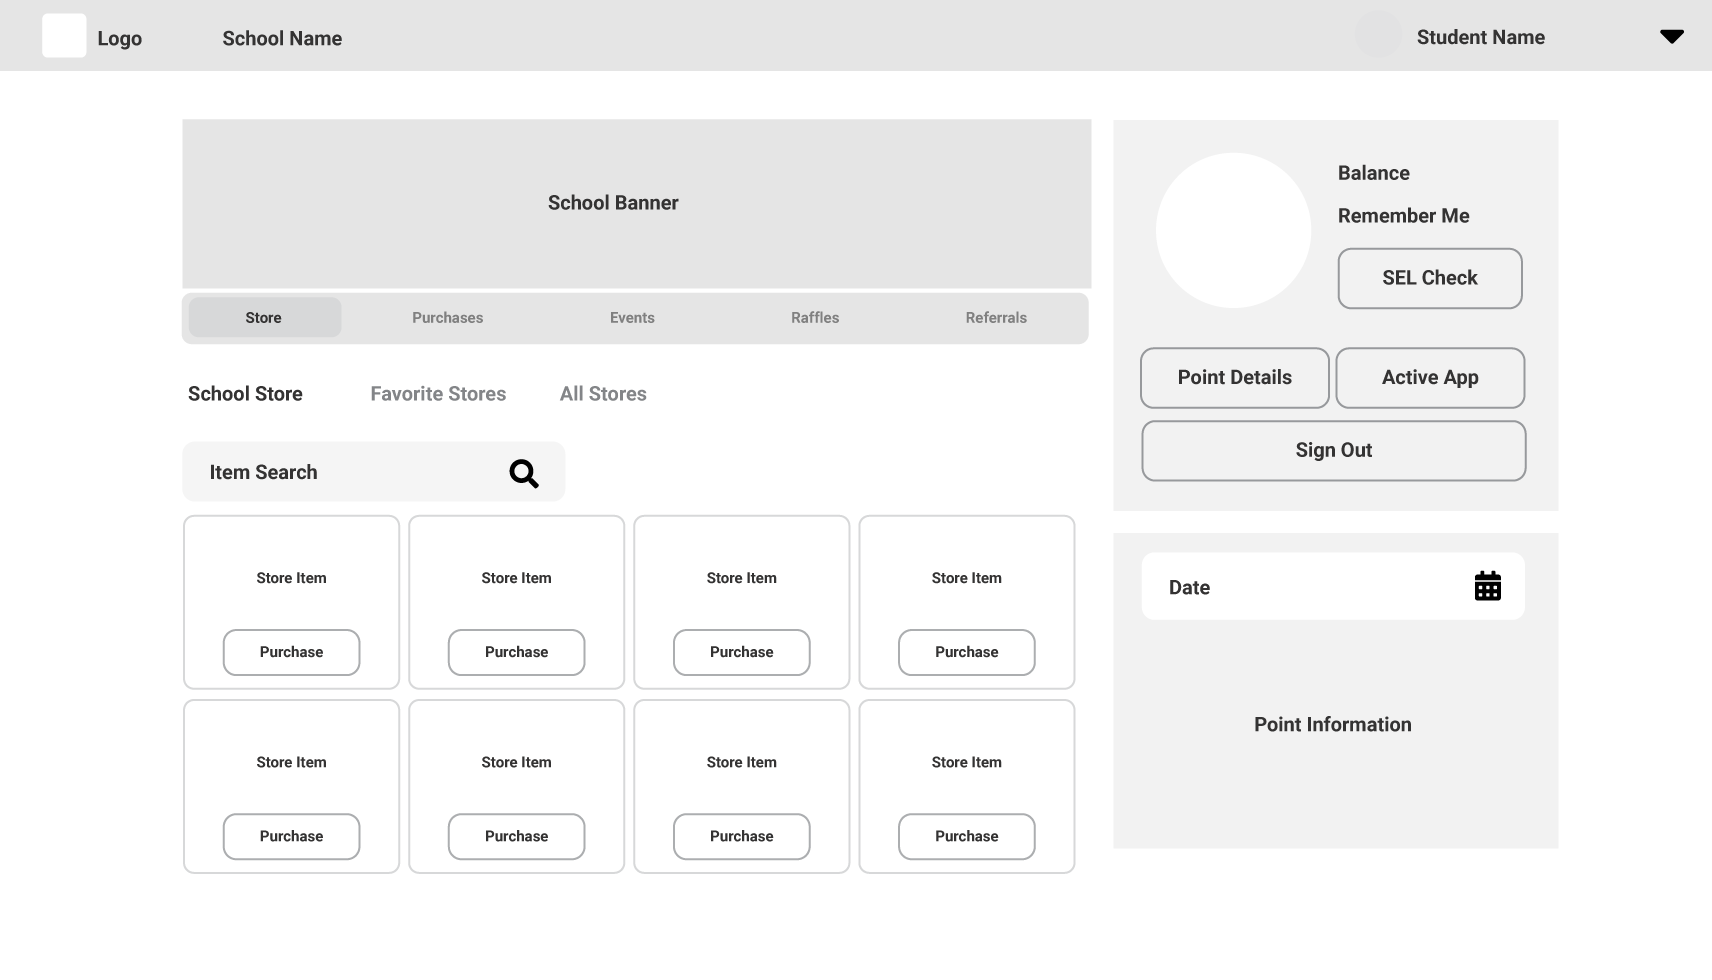The image size is (1712, 980).
Task: Expand the Favorite Stores selector
Action: 437,393
